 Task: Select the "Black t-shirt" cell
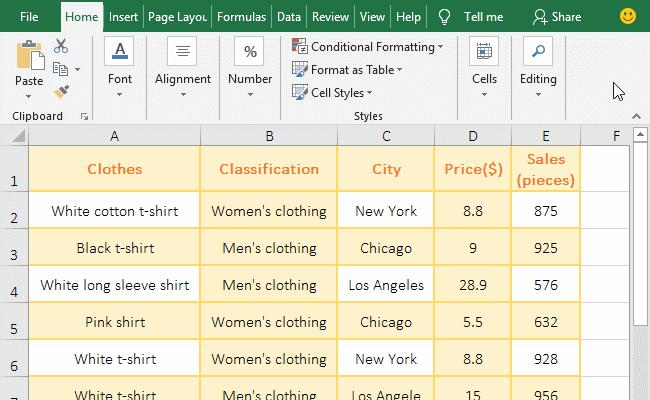pyautogui.click(x=114, y=247)
